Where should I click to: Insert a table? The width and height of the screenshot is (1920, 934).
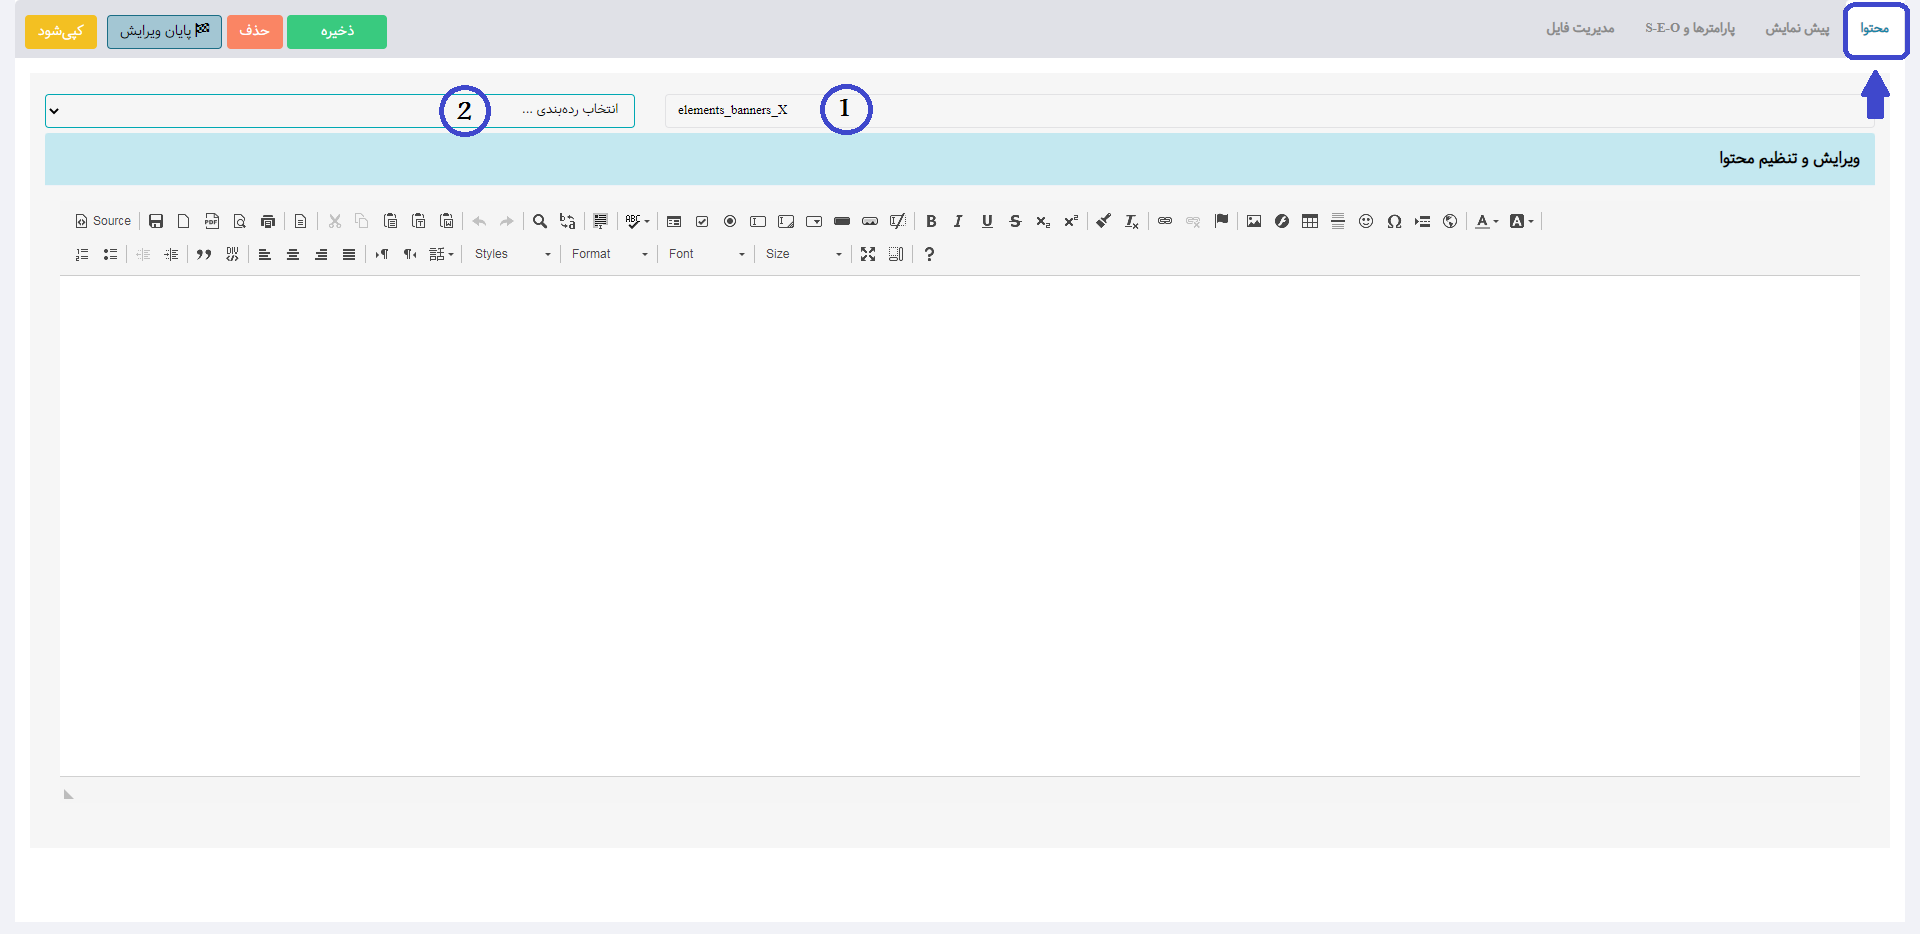1310,221
